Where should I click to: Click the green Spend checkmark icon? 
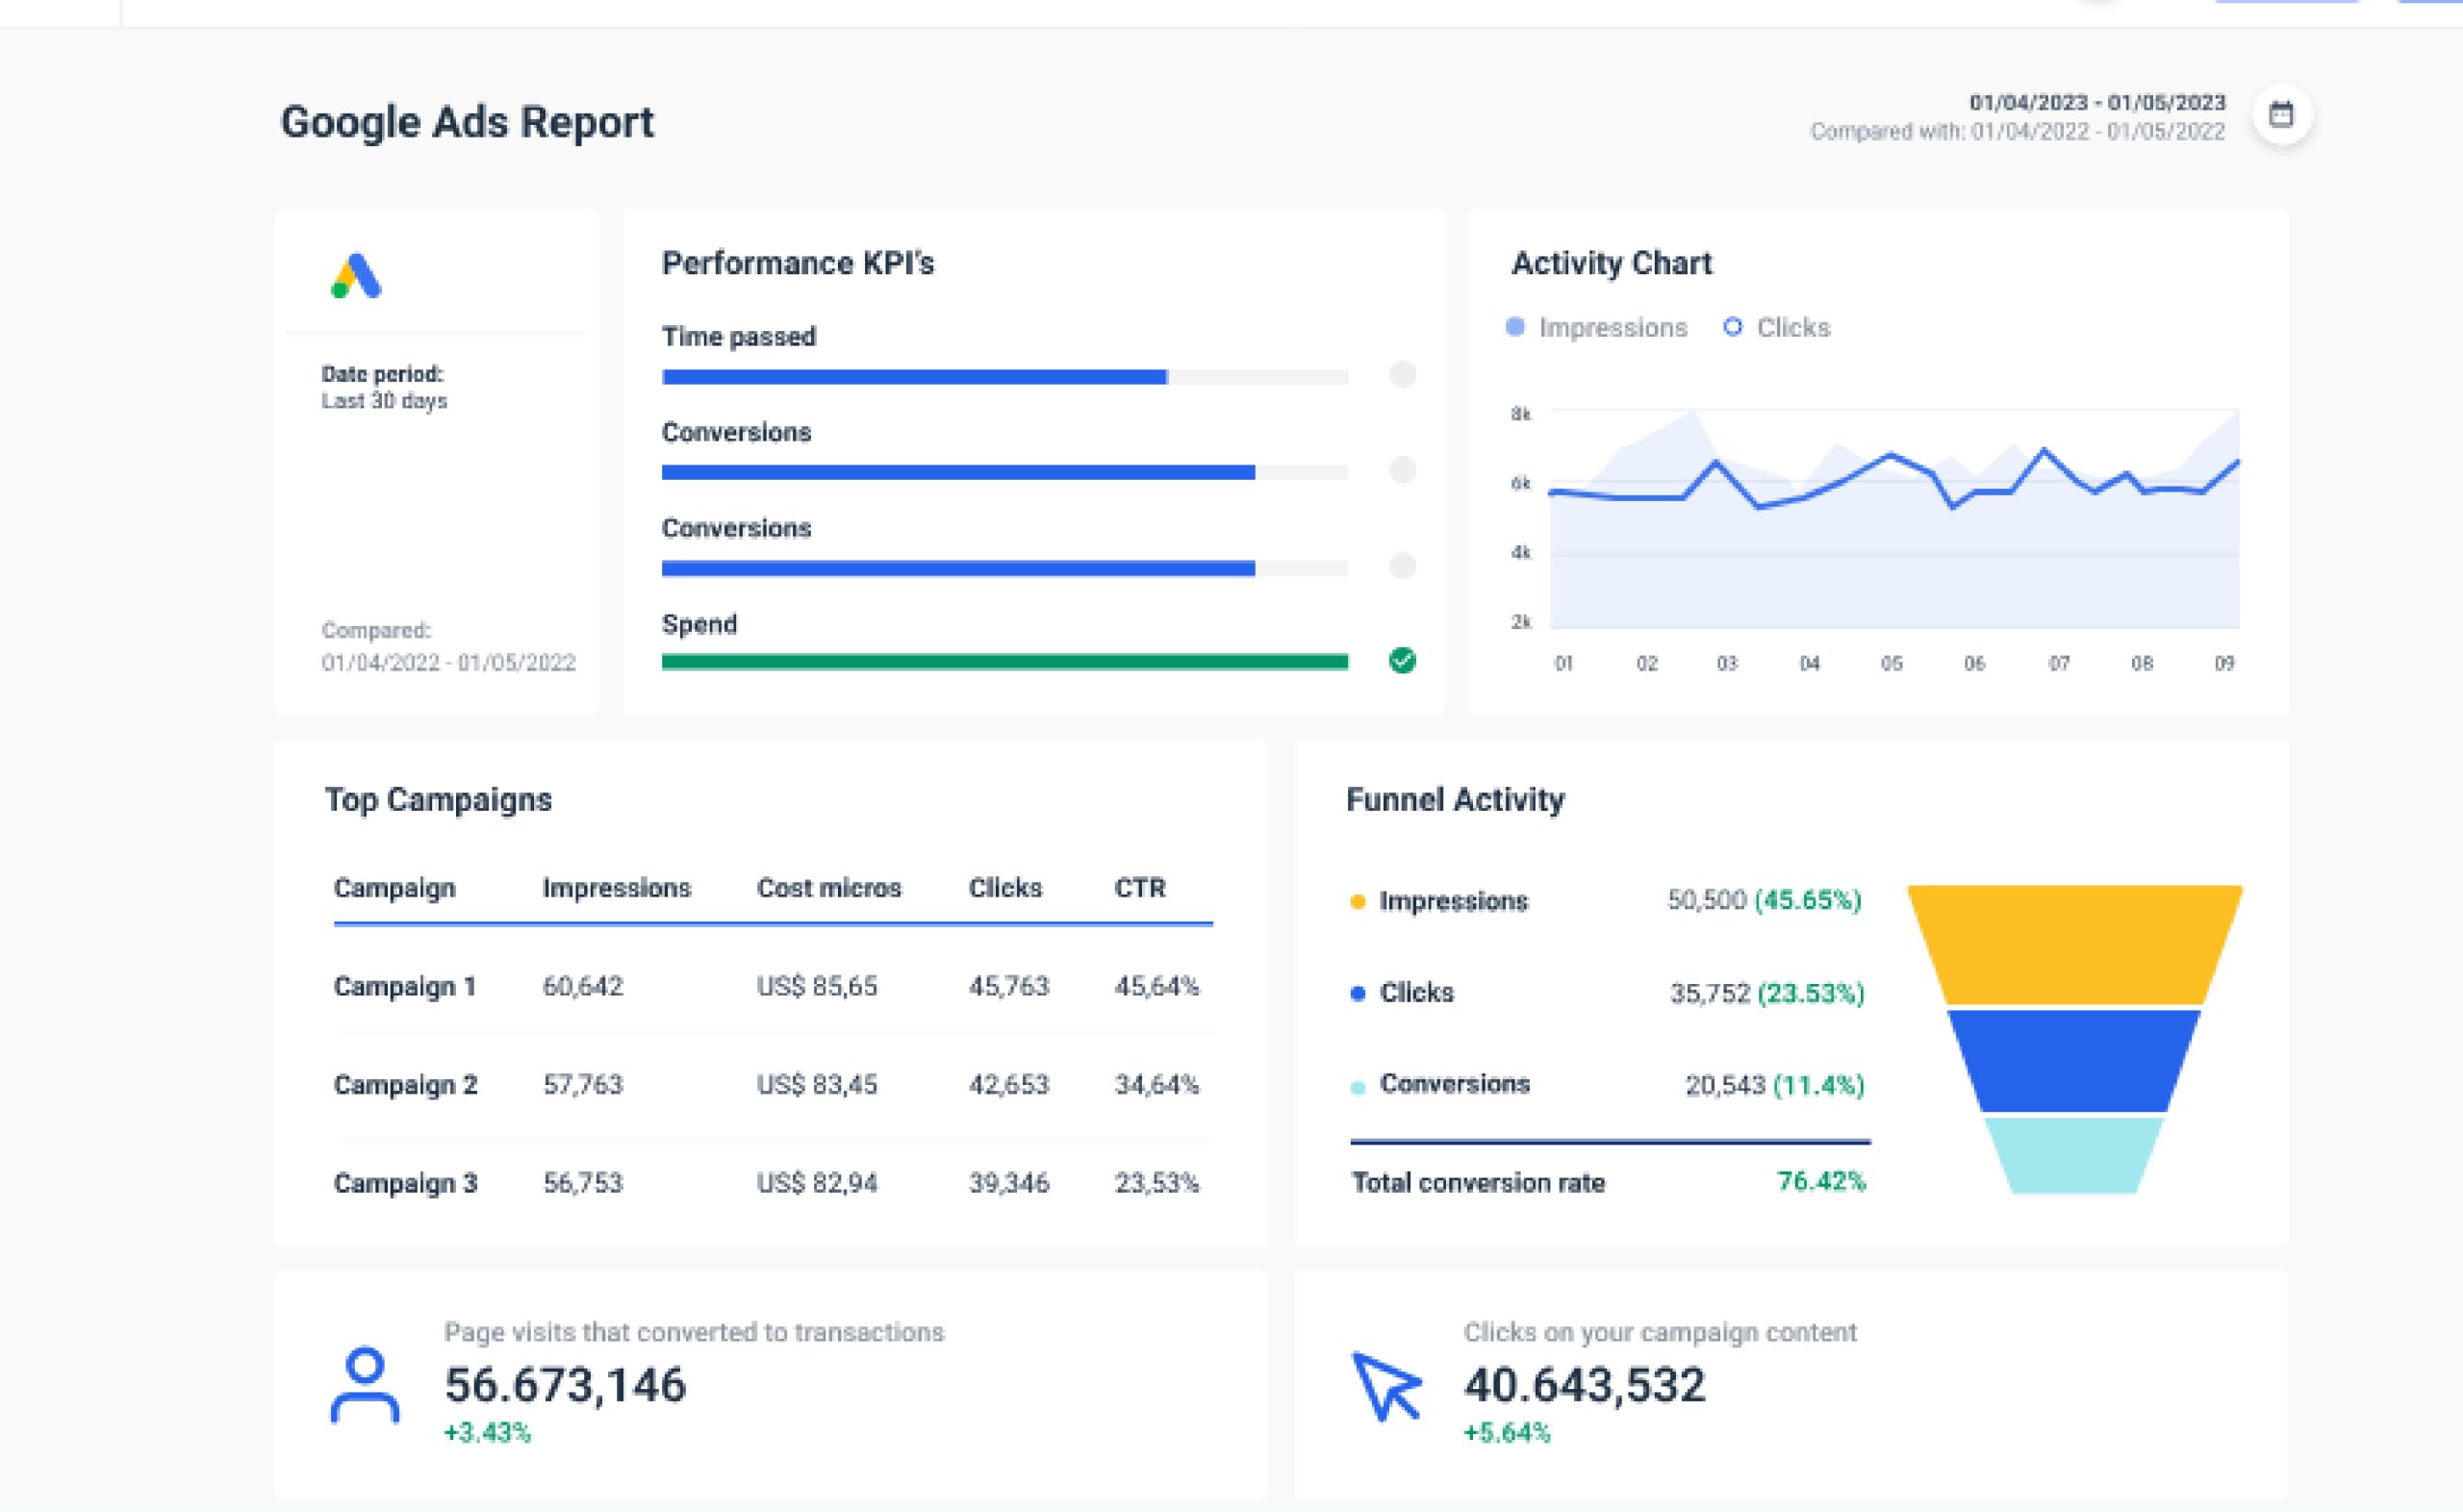click(1402, 660)
